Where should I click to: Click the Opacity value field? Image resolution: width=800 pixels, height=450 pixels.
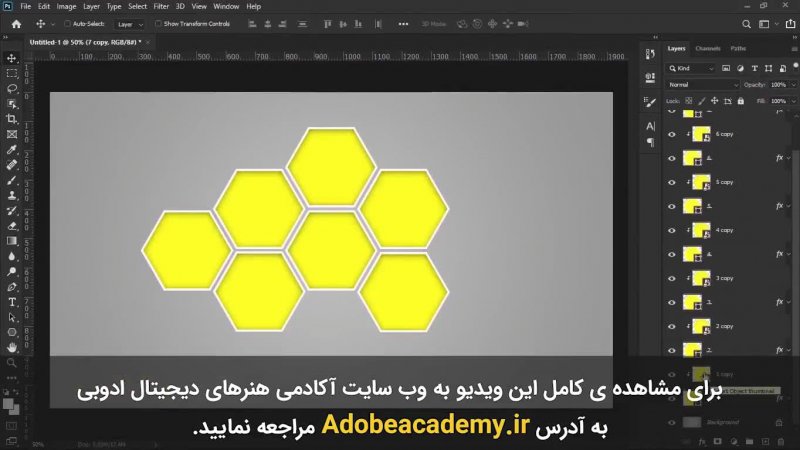point(777,85)
